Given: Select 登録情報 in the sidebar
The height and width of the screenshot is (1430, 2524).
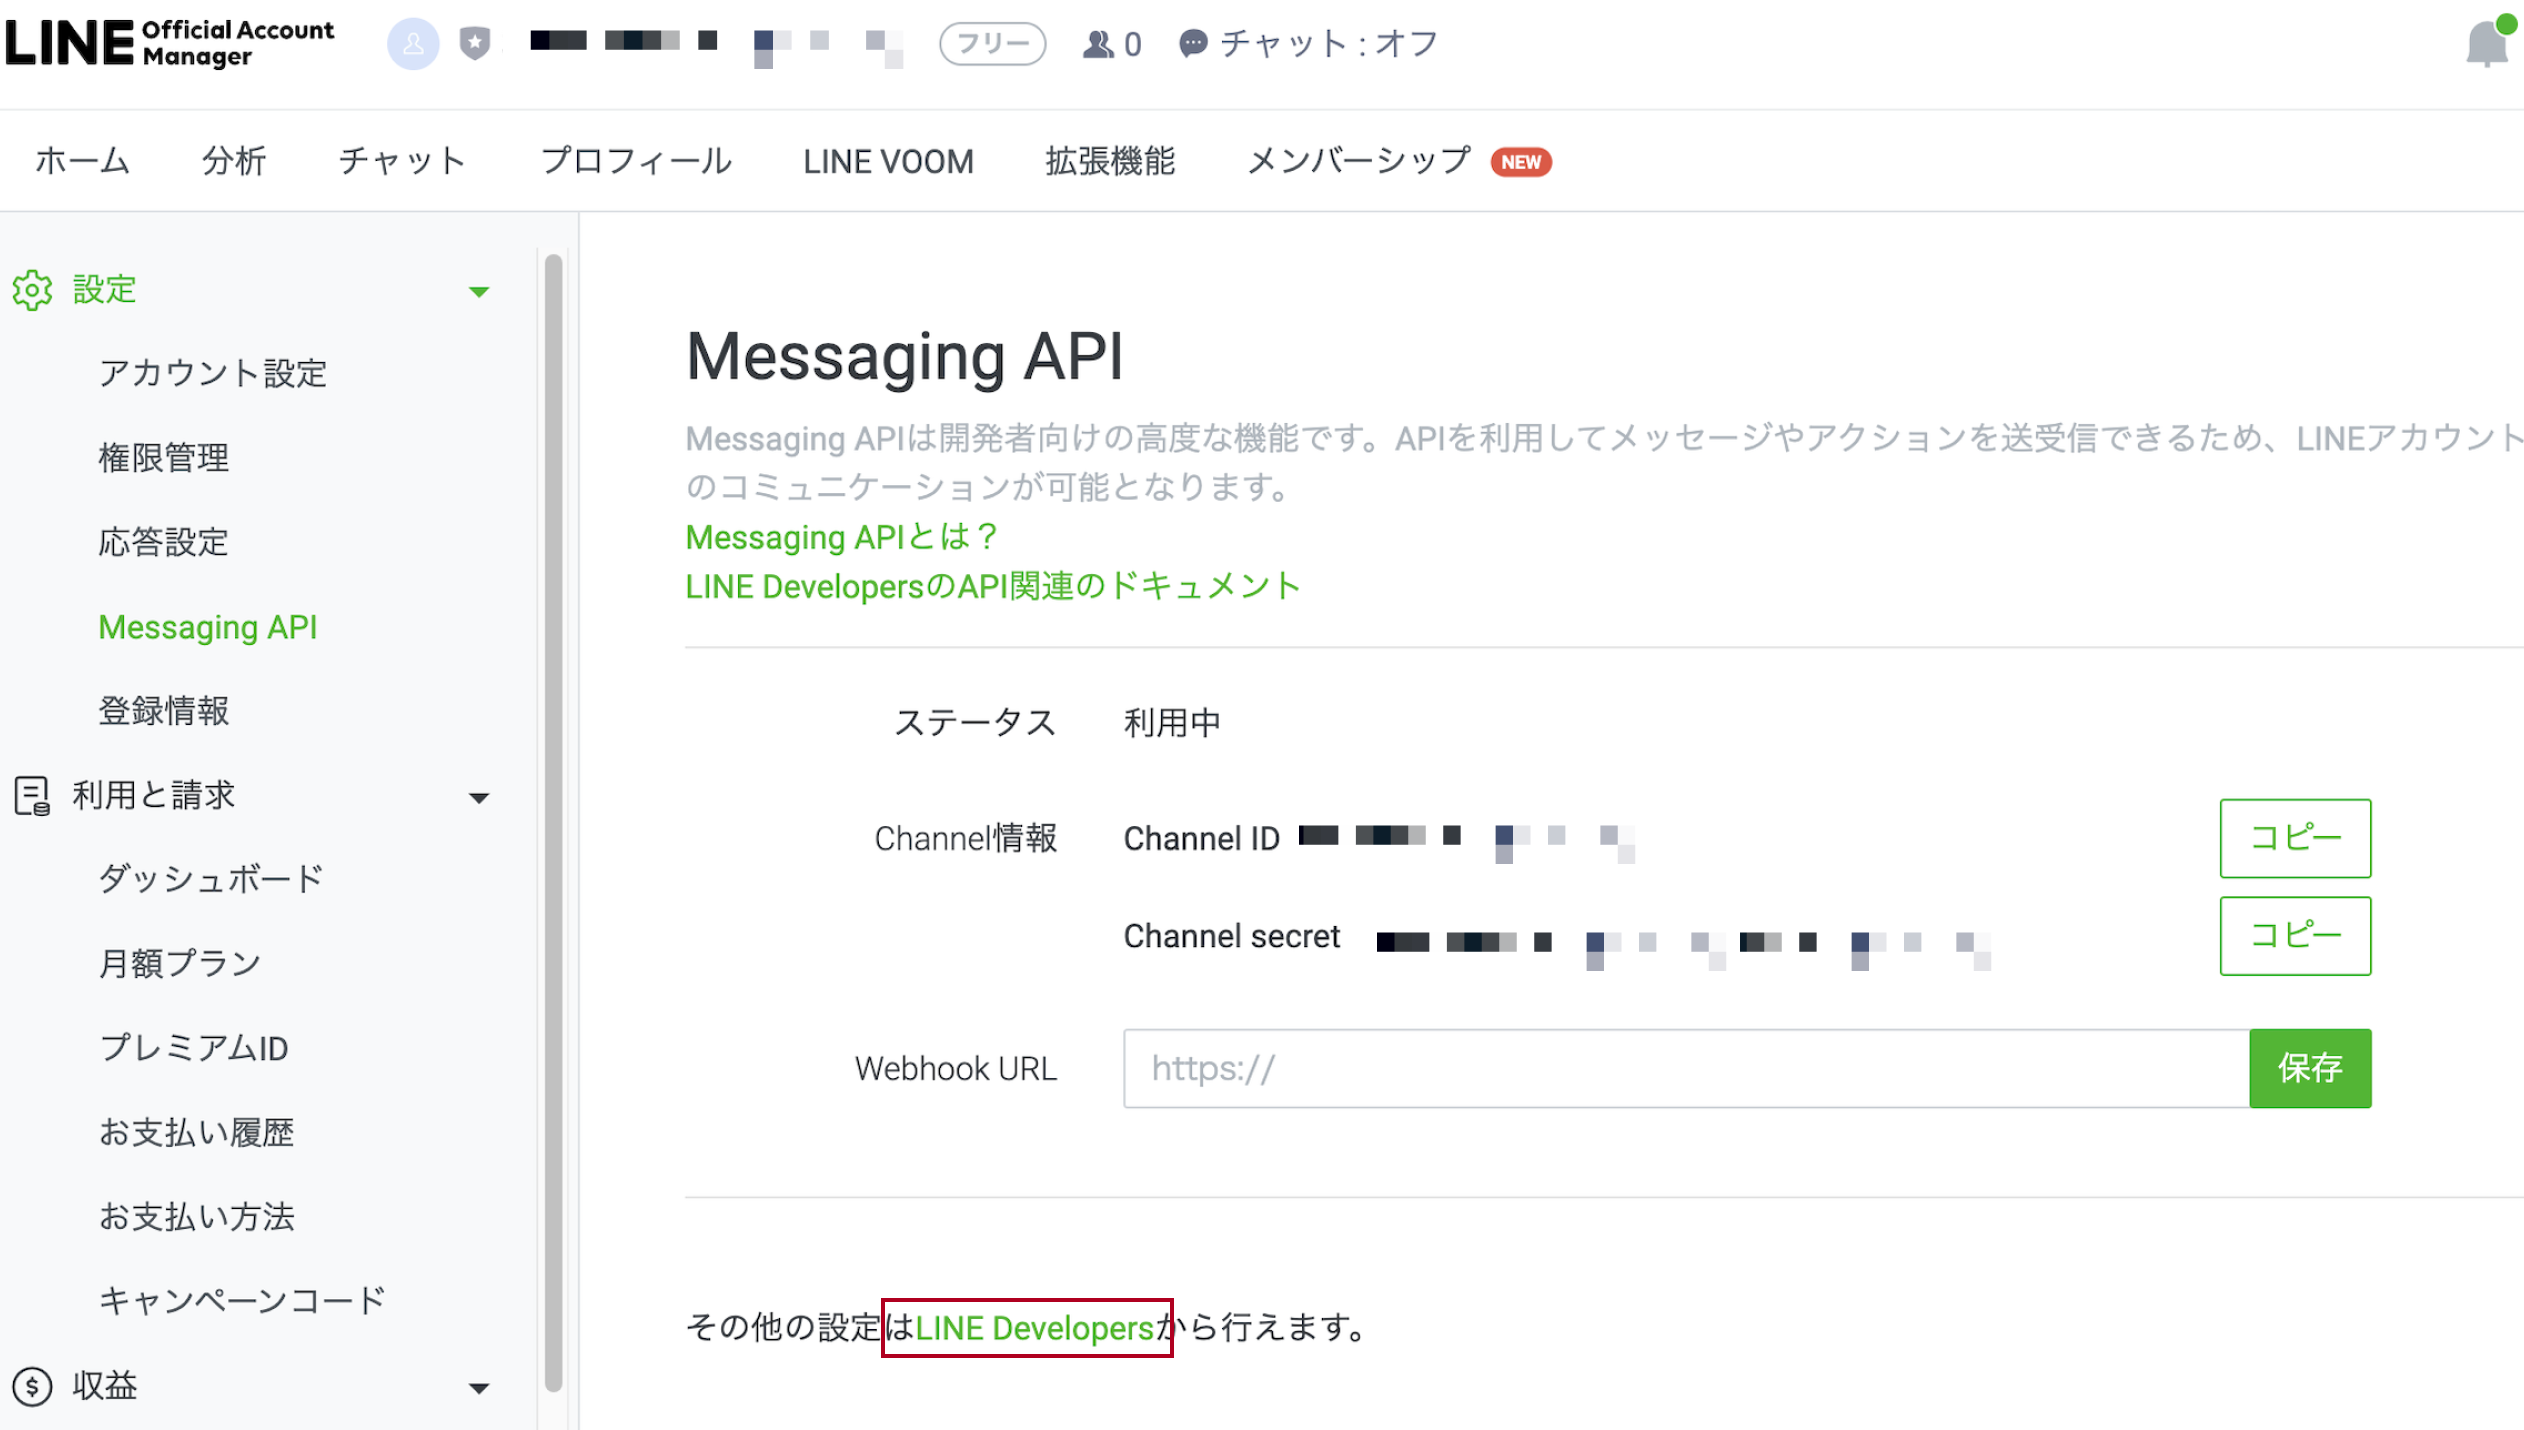Looking at the screenshot, I should click(164, 711).
